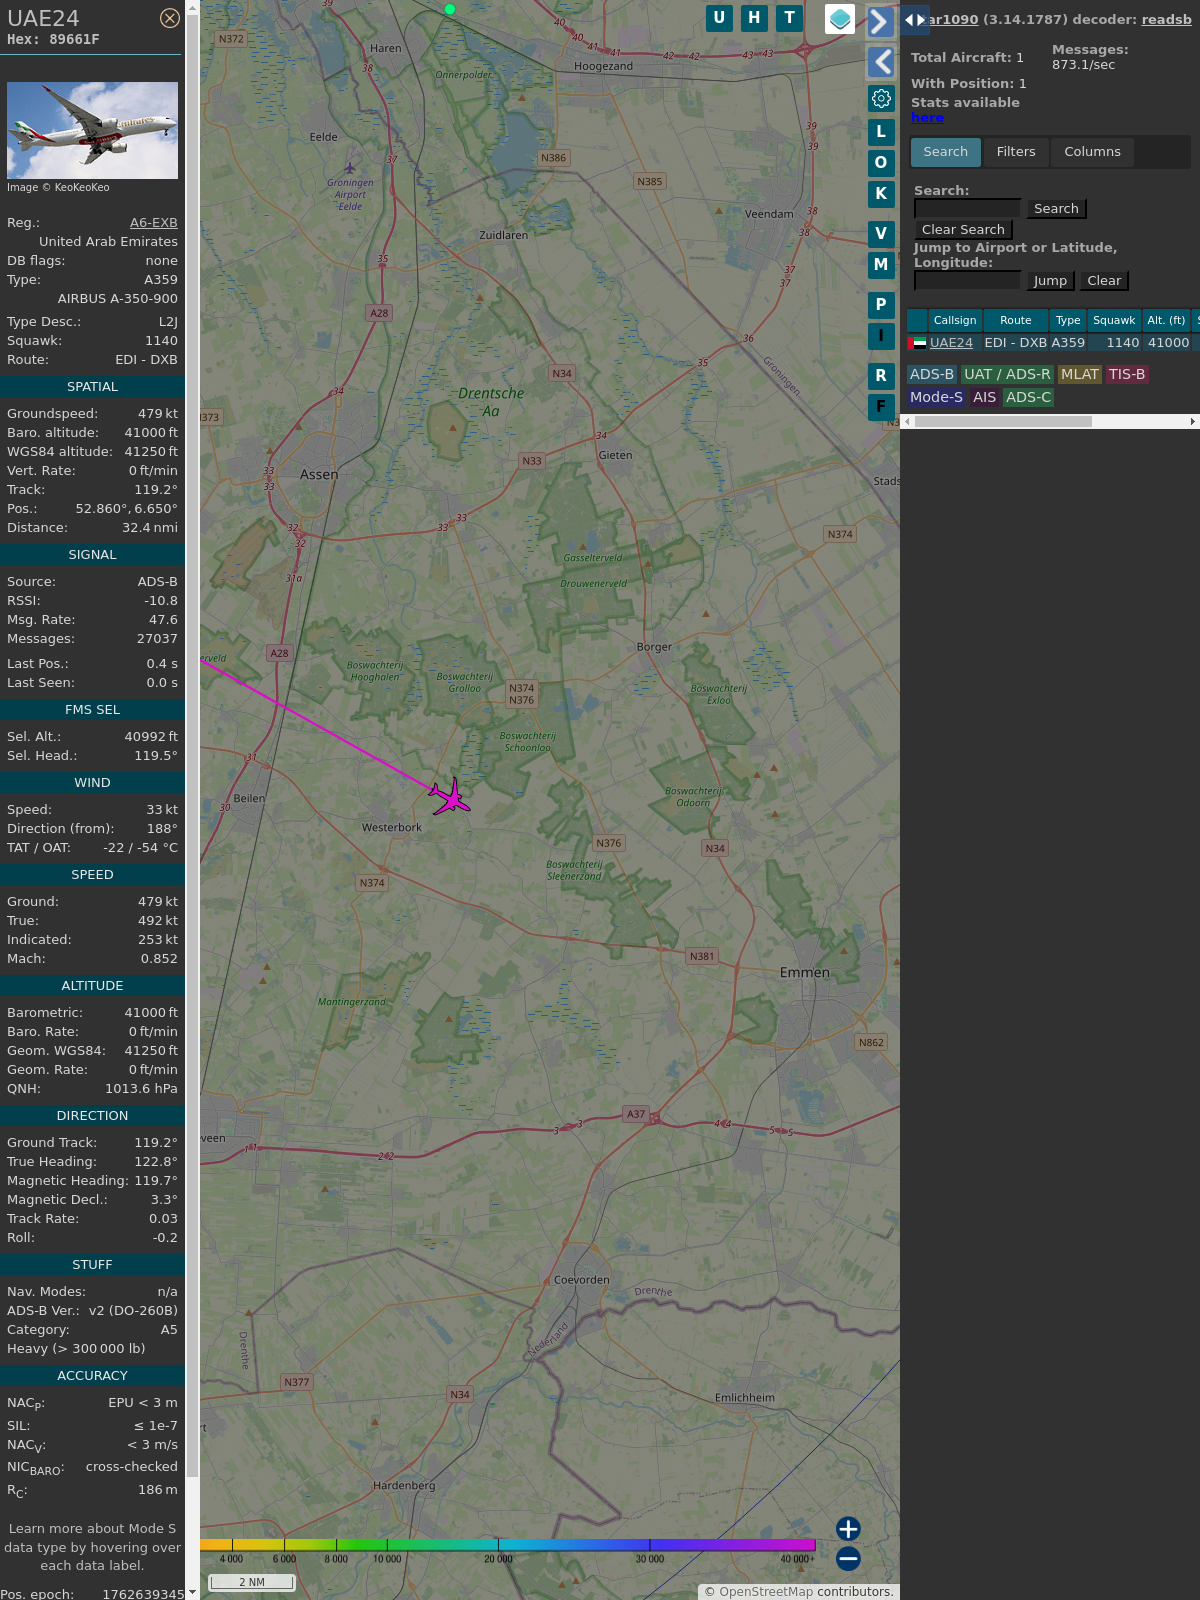Click the Clear Search button

pyautogui.click(x=963, y=230)
